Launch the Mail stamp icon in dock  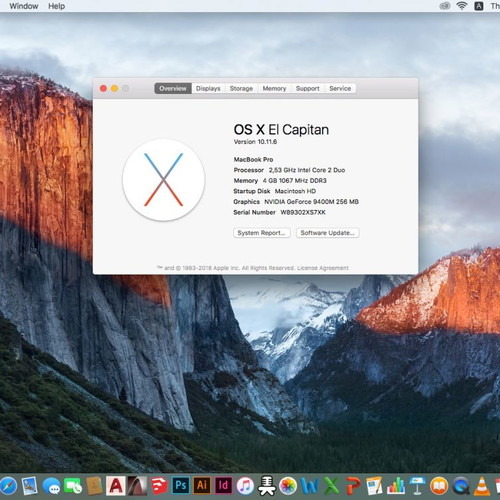(x=30, y=486)
